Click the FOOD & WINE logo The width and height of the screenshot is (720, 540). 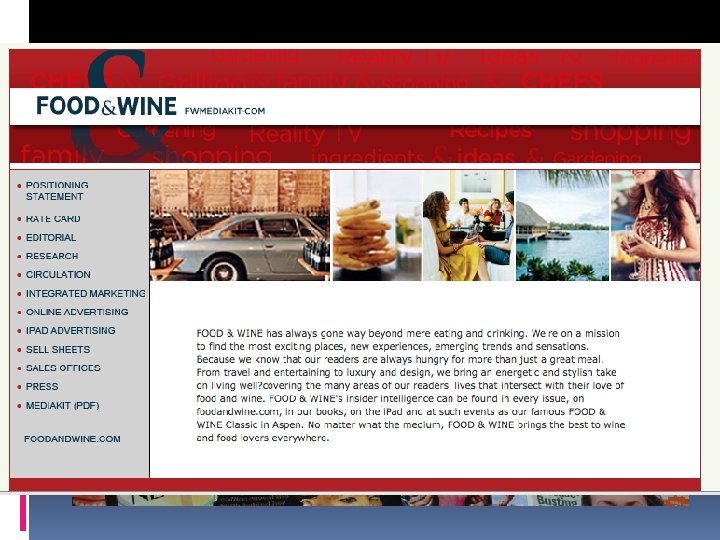[106, 106]
